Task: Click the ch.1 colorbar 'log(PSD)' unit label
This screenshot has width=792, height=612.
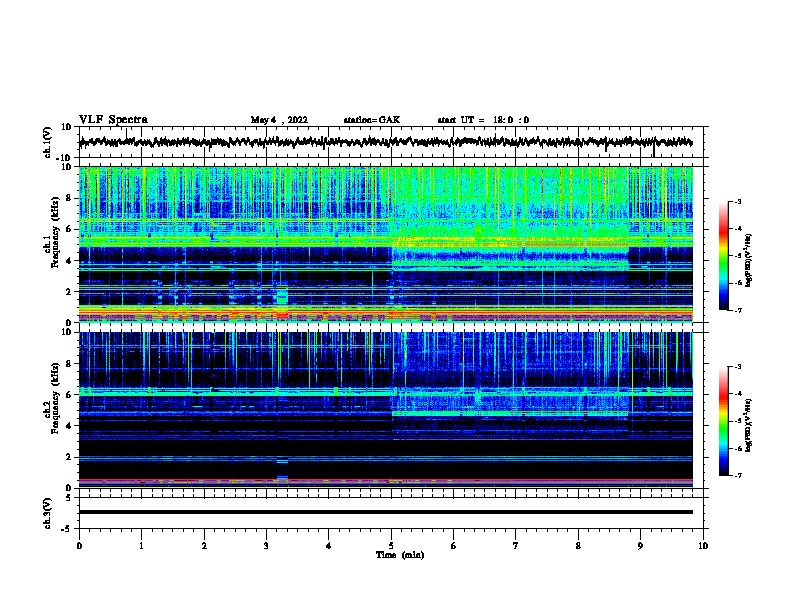Action: (x=749, y=260)
